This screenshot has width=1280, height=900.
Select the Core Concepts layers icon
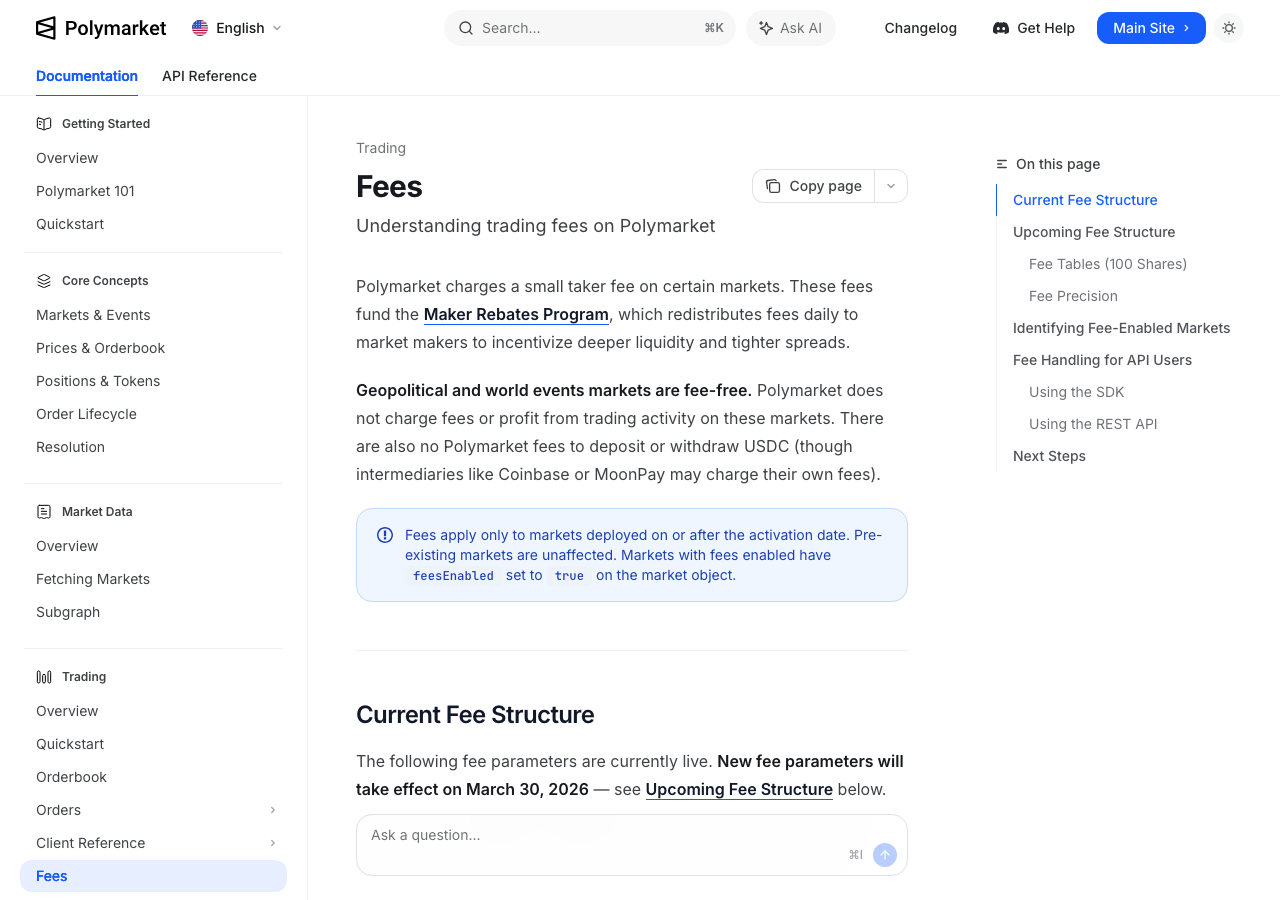(43, 281)
